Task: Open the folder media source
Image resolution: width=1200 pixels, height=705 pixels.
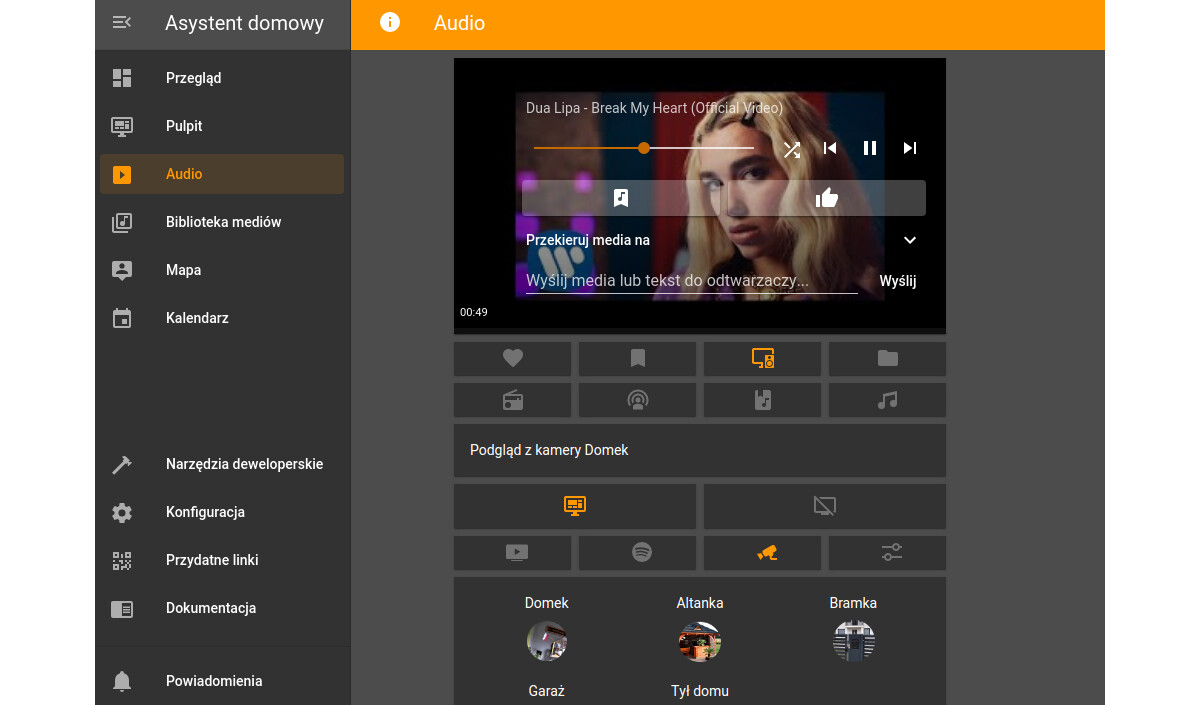Action: click(x=888, y=358)
